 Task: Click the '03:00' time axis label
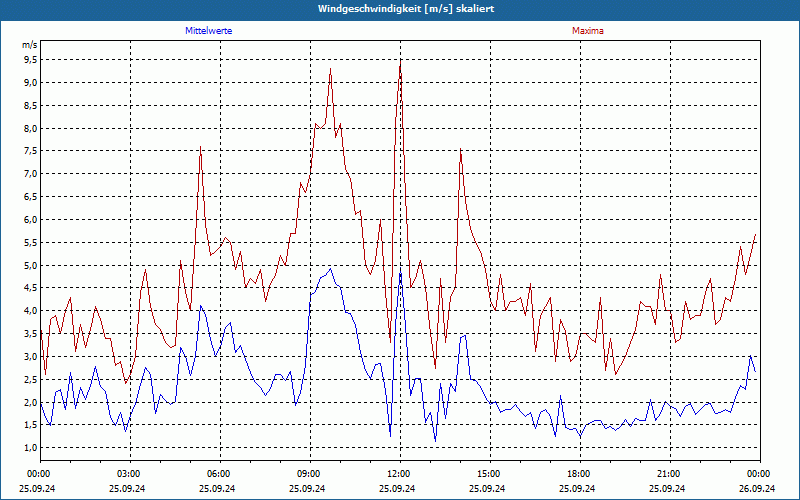tap(128, 474)
